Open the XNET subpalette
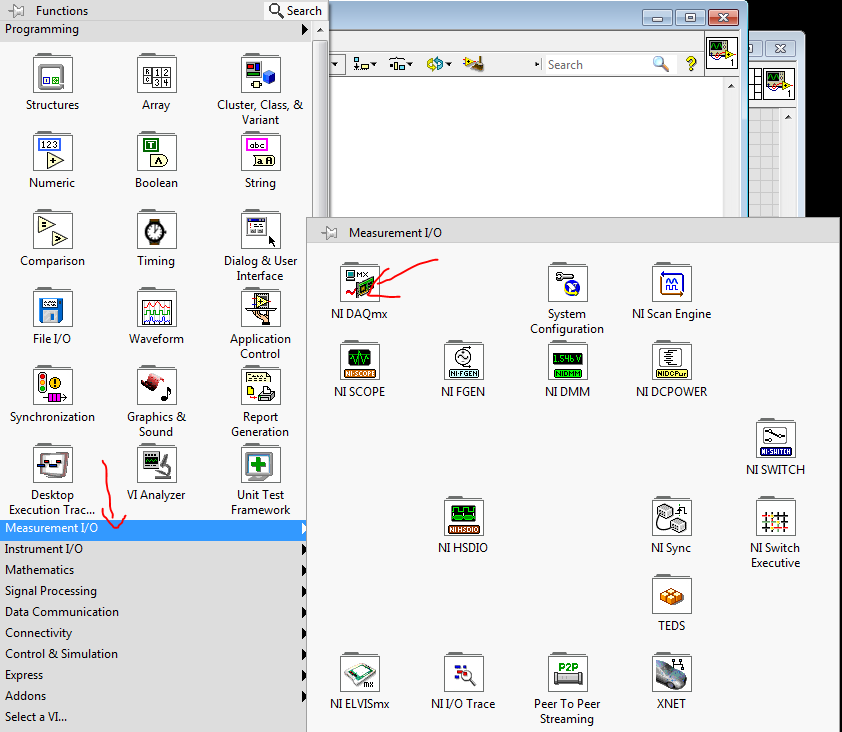The image size is (842, 732). tap(672, 672)
